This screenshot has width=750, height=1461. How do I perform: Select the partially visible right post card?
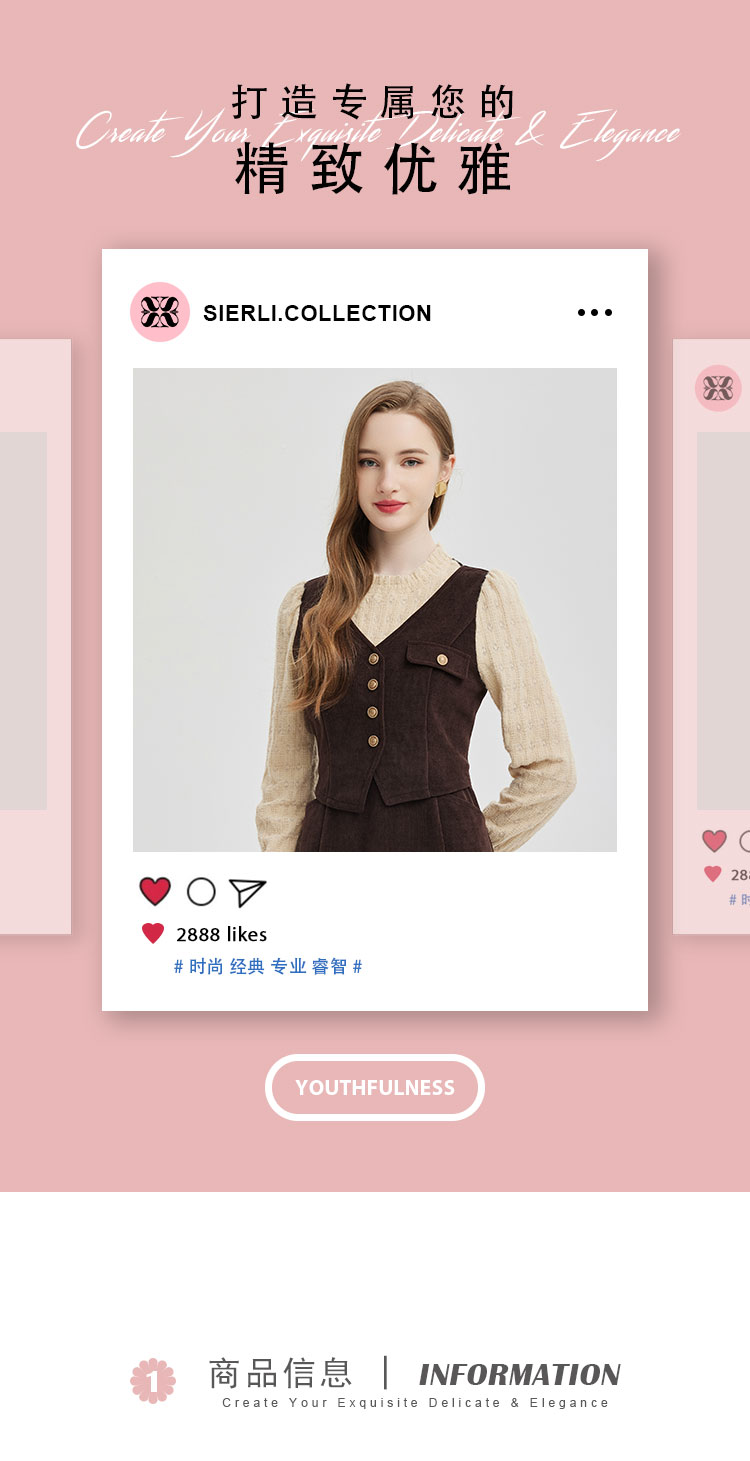click(x=712, y=637)
